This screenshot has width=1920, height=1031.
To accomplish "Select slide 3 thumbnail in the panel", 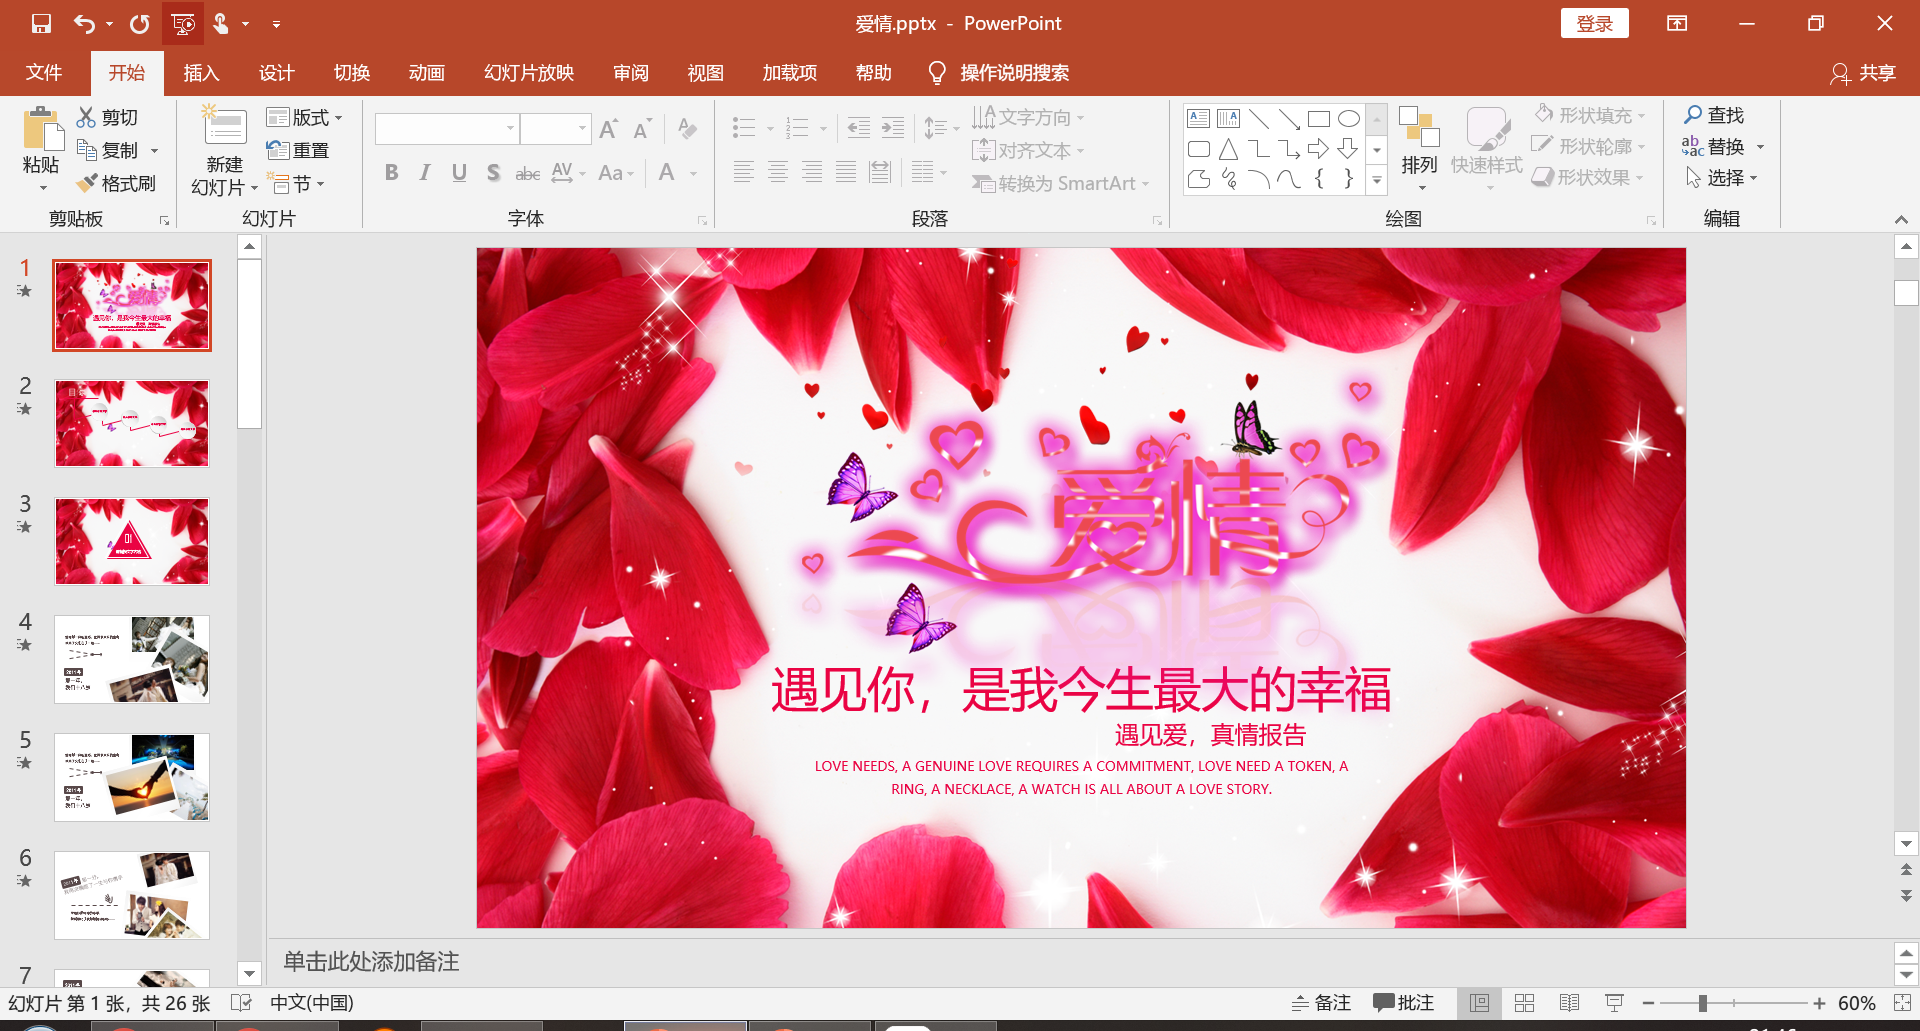I will 131,541.
